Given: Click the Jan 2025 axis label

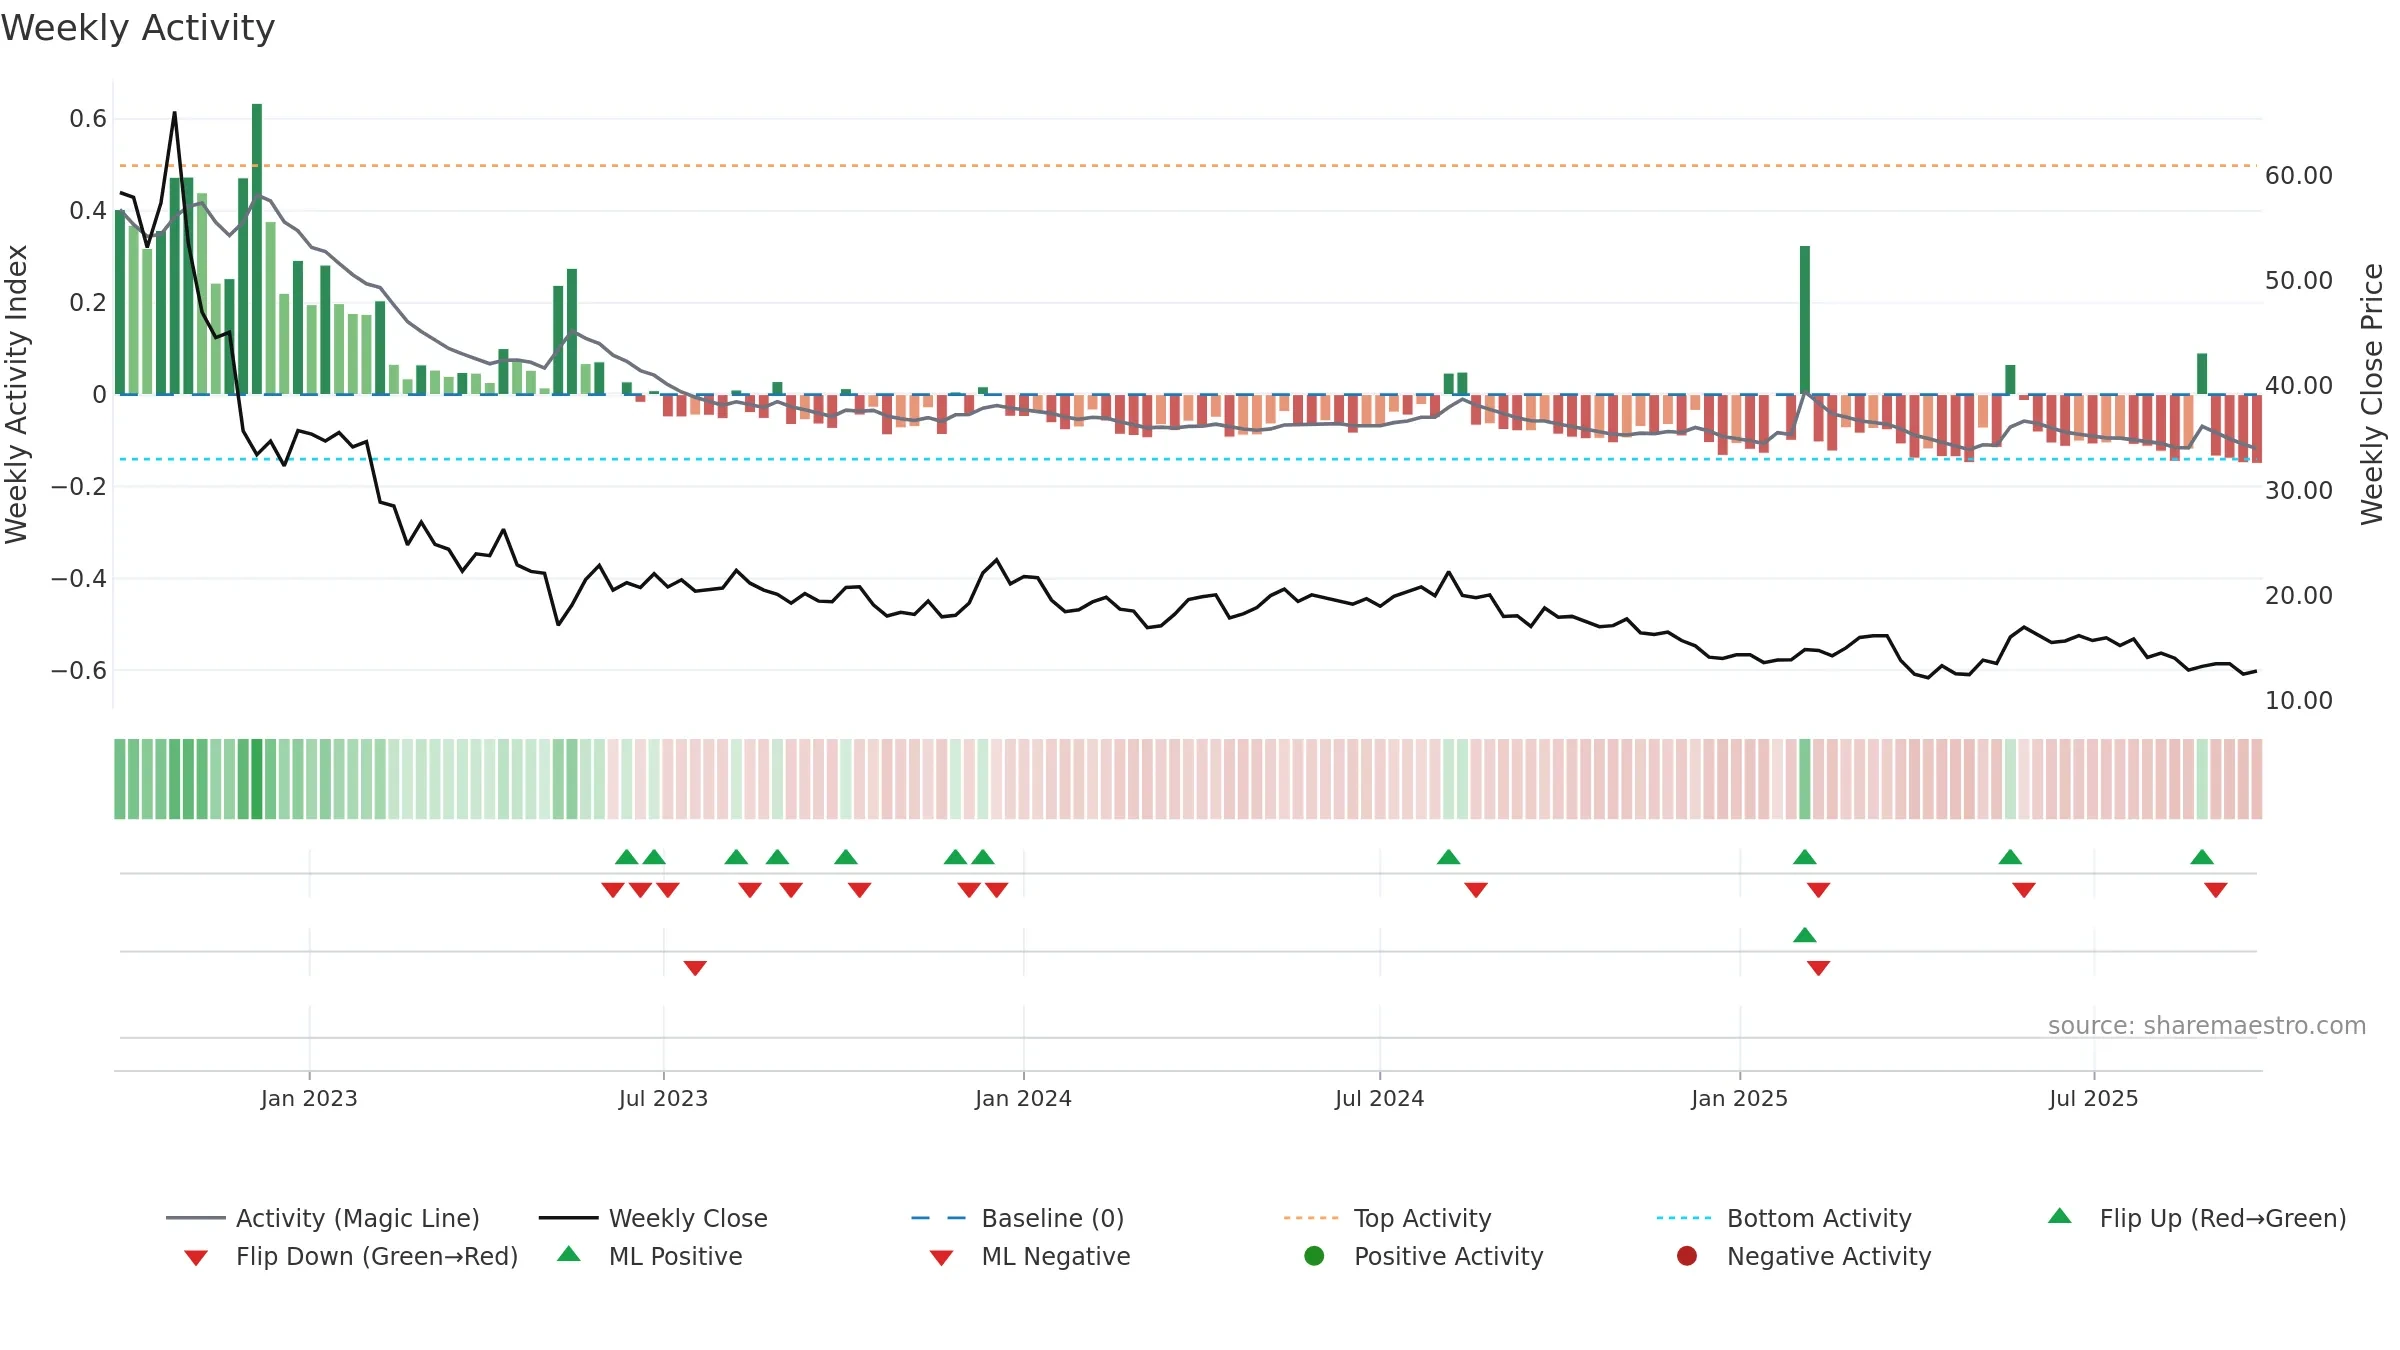Looking at the screenshot, I should coord(1739,1098).
